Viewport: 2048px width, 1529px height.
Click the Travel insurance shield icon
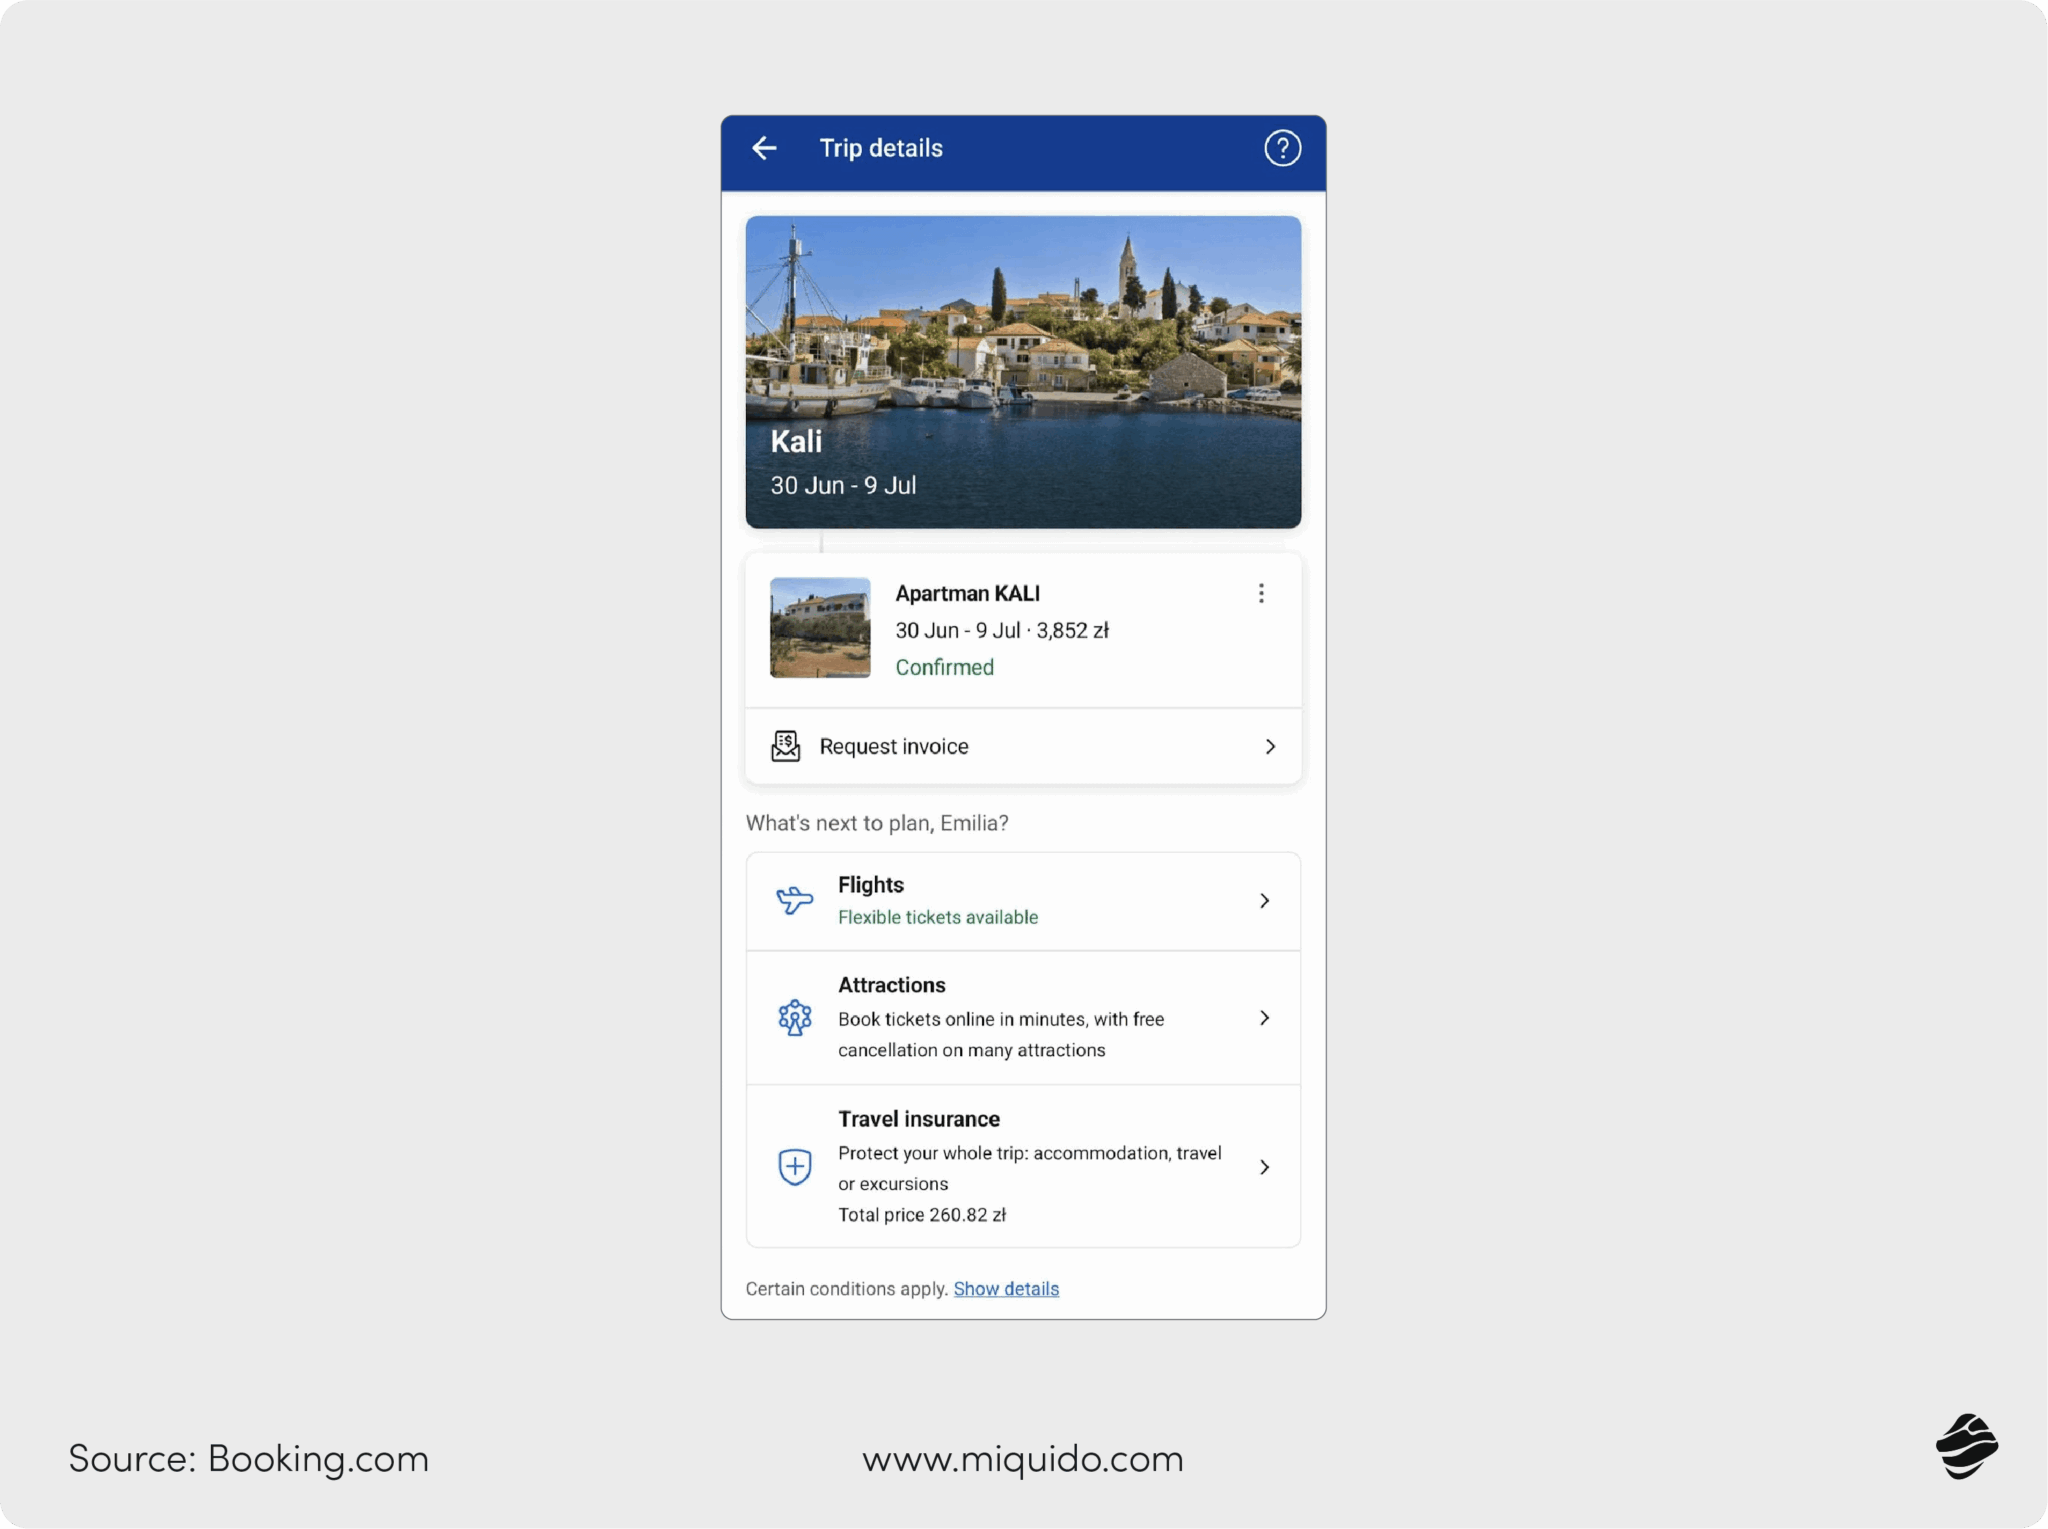tap(794, 1166)
